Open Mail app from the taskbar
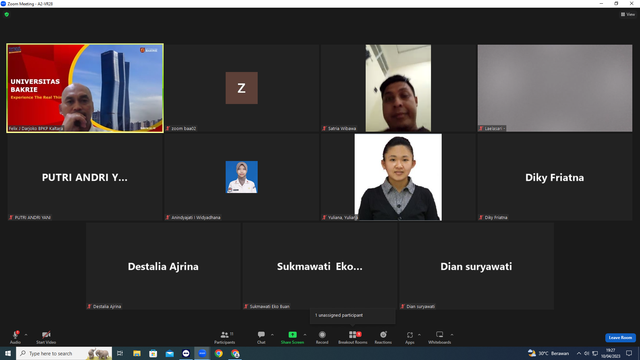The image size is (640, 360). (169, 353)
